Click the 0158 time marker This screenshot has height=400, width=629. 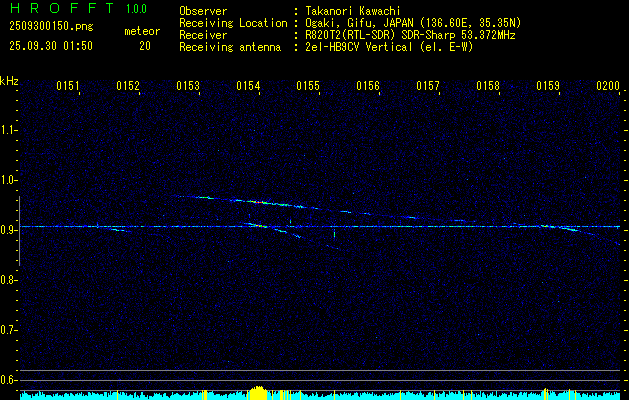tap(488, 86)
